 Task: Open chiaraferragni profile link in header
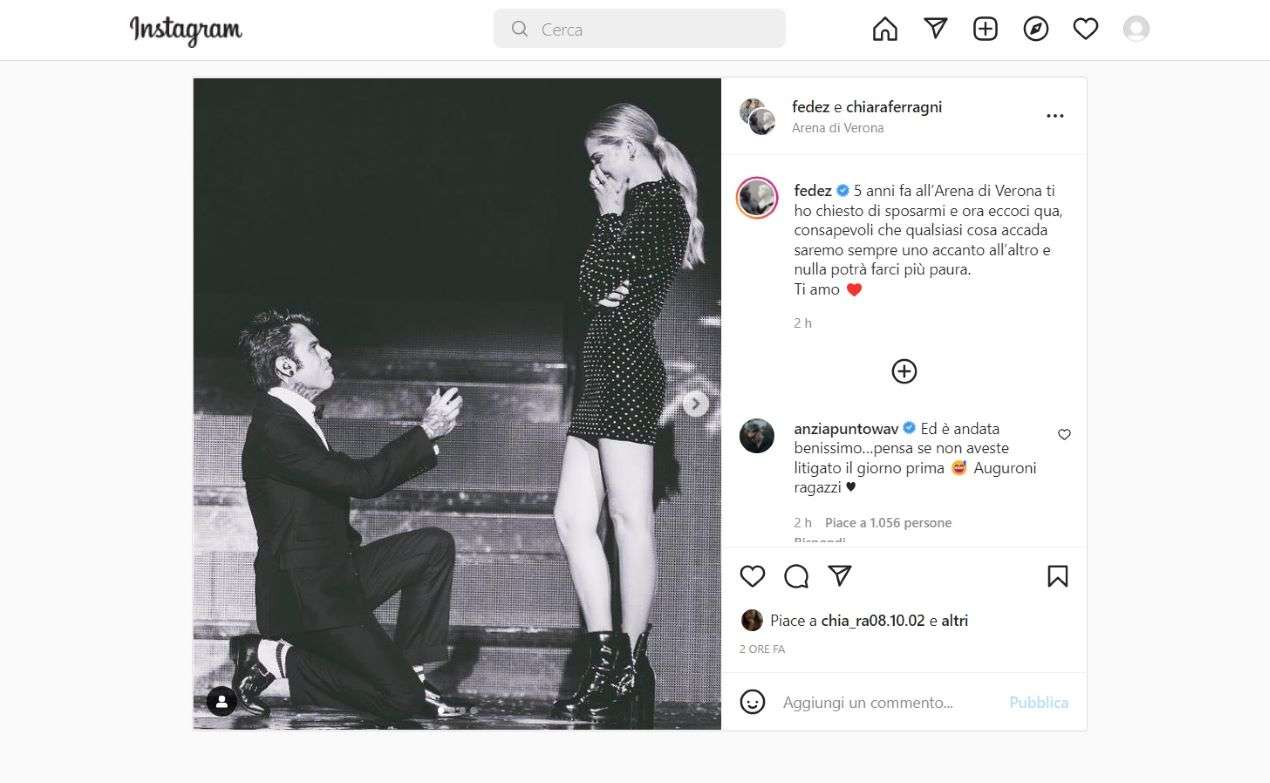[x=894, y=107]
